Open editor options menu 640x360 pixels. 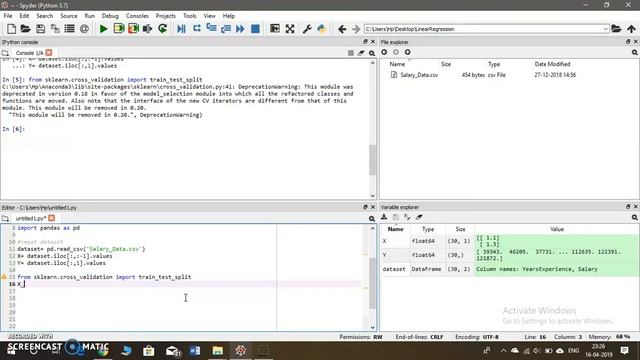point(372,218)
